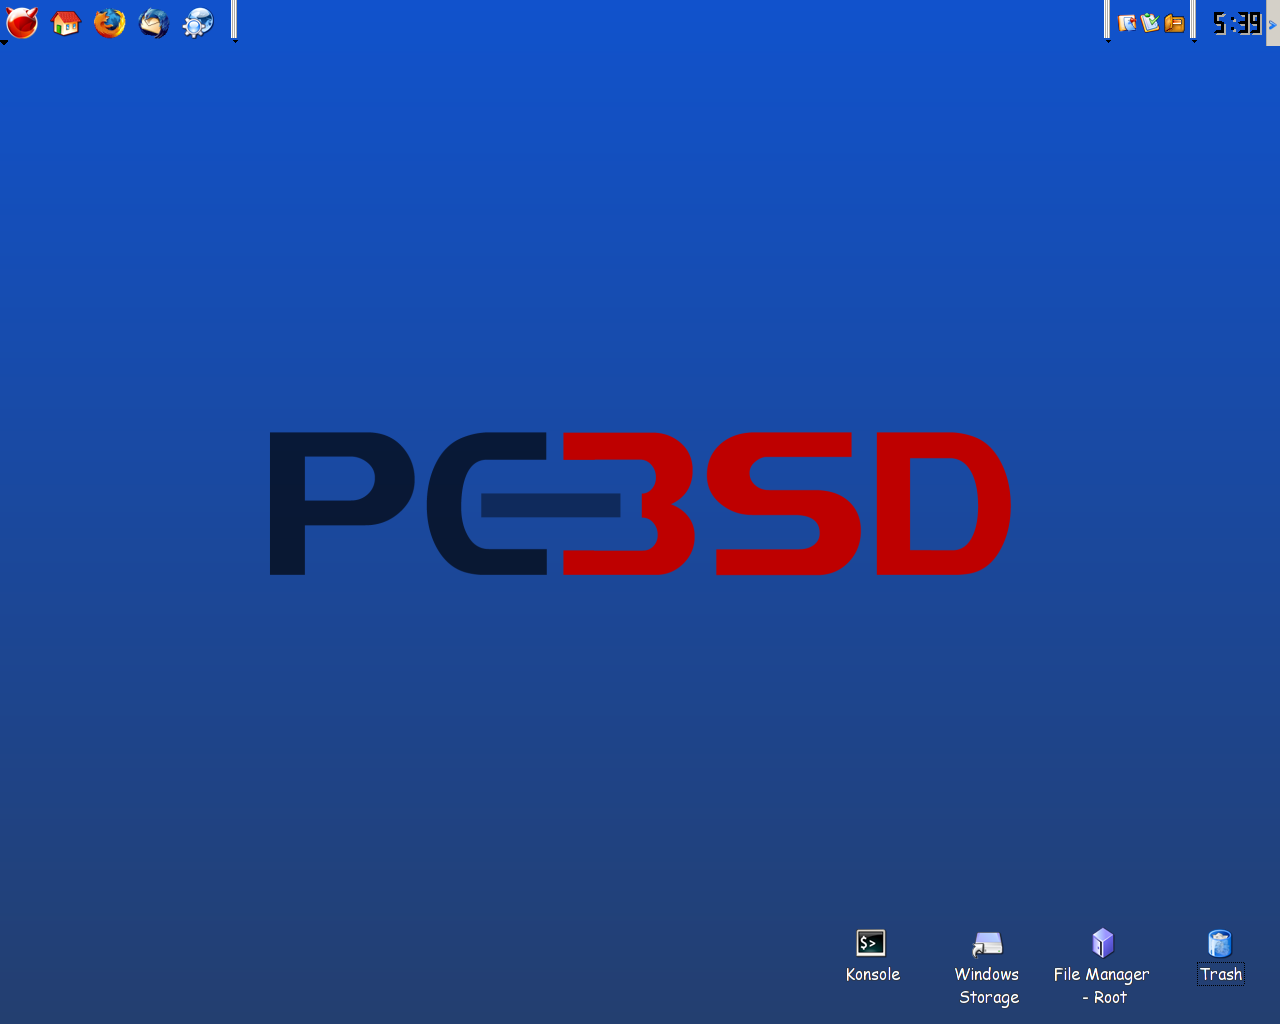Open the Home folder from the panel

tap(66, 22)
